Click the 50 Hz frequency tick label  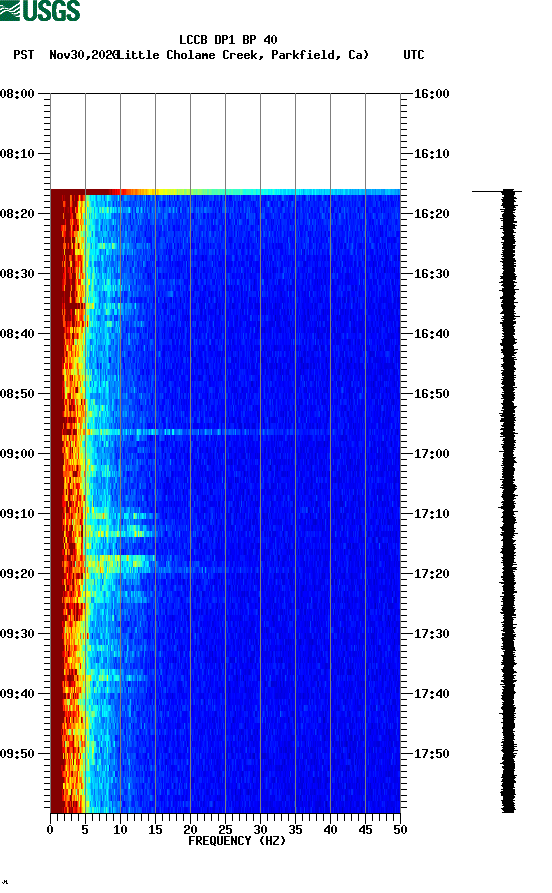tap(400, 830)
